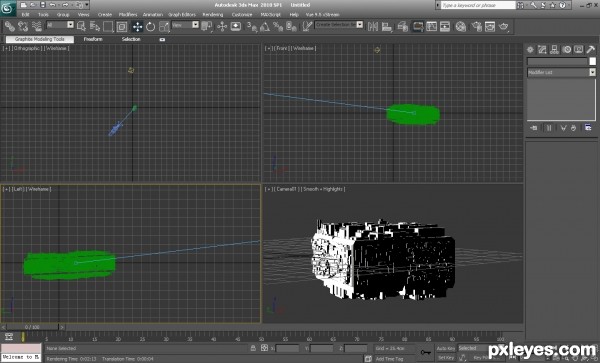The height and width of the screenshot is (363, 600).
Task: Click Add Time Tag
Action: (x=390, y=359)
